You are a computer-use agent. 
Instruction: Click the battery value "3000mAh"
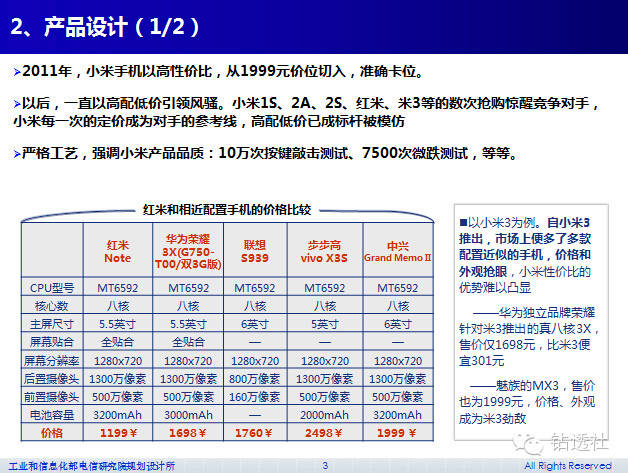pyautogui.click(x=188, y=415)
